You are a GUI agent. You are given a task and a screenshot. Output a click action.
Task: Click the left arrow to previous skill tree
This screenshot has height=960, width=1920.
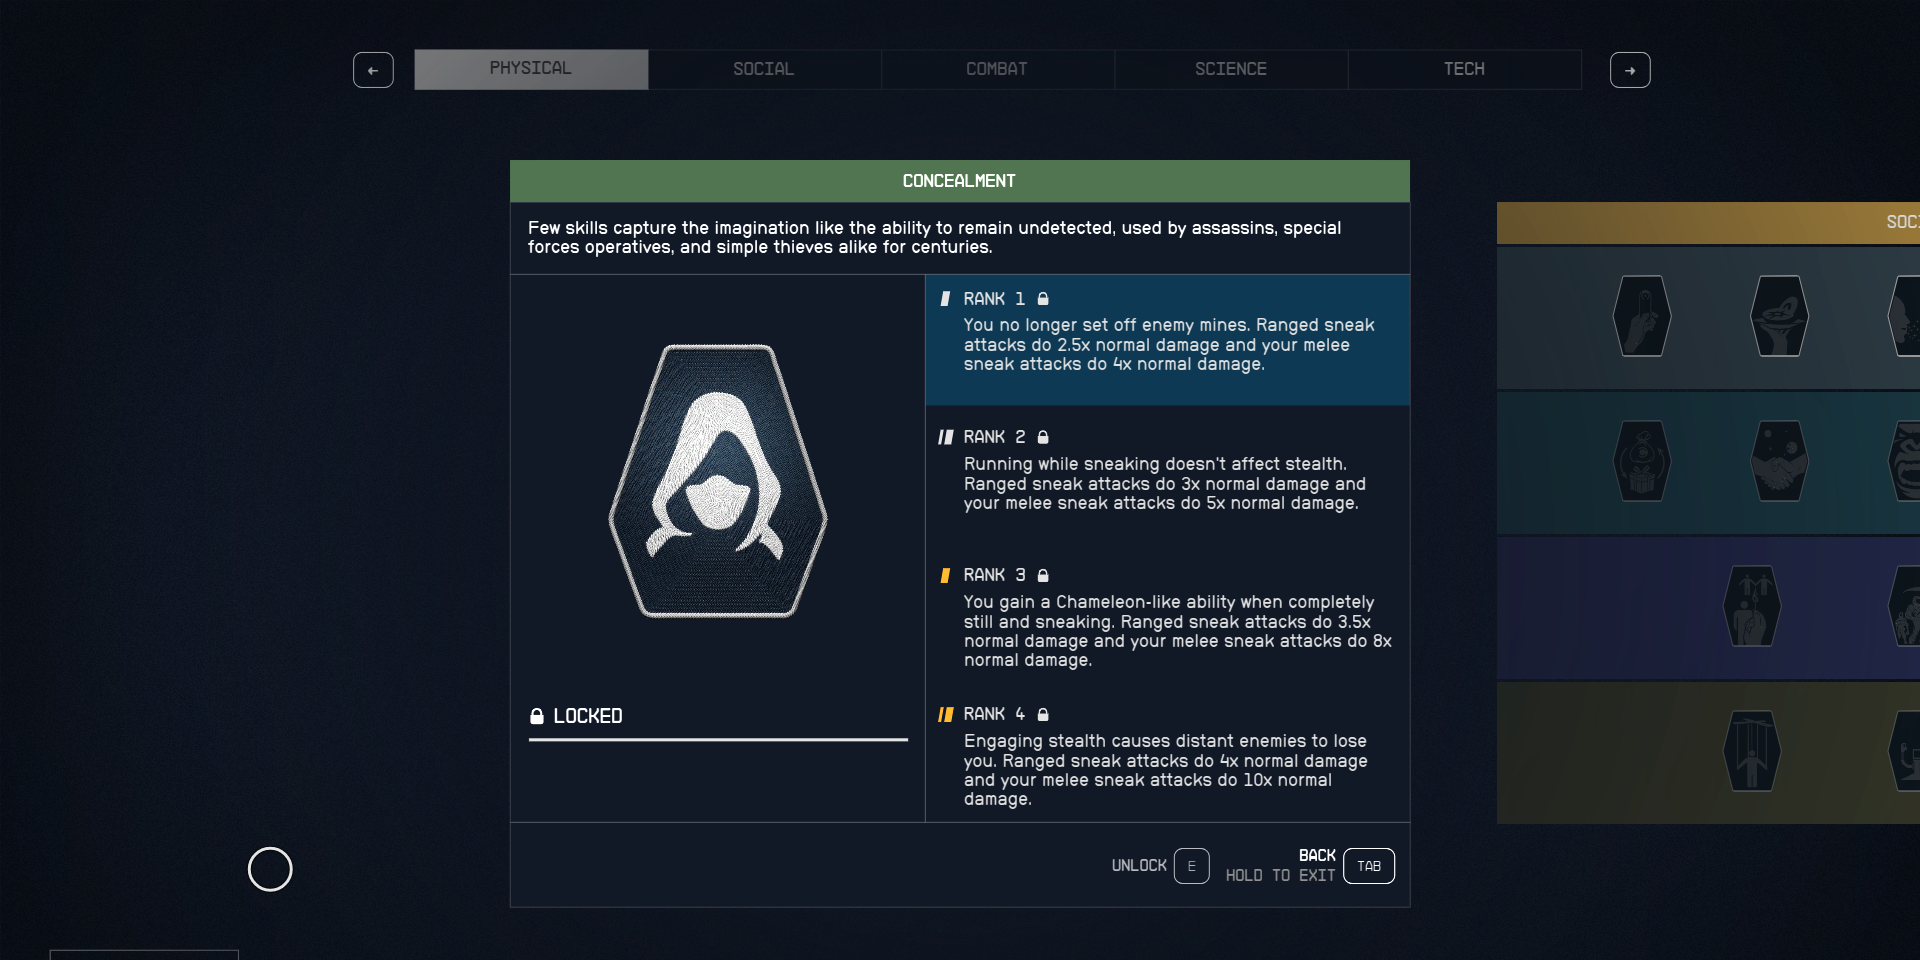pyautogui.click(x=373, y=70)
